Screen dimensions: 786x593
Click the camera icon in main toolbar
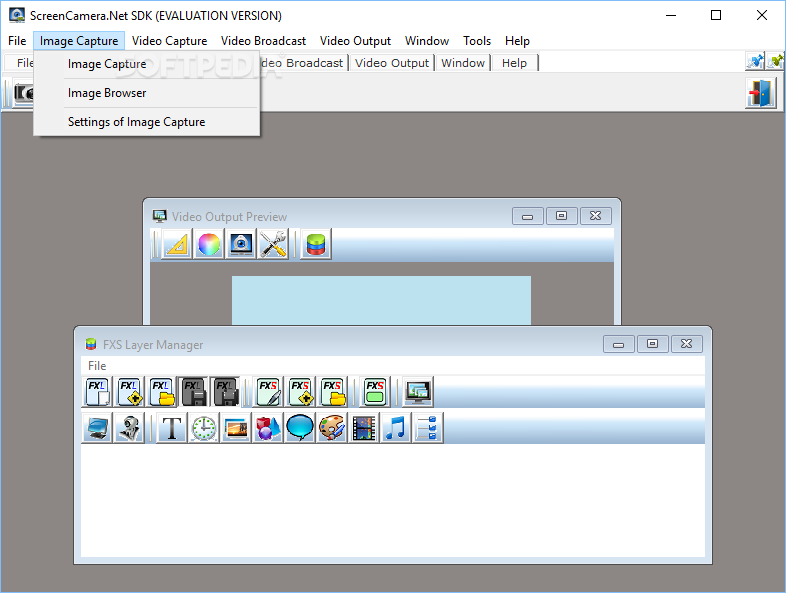(24, 92)
